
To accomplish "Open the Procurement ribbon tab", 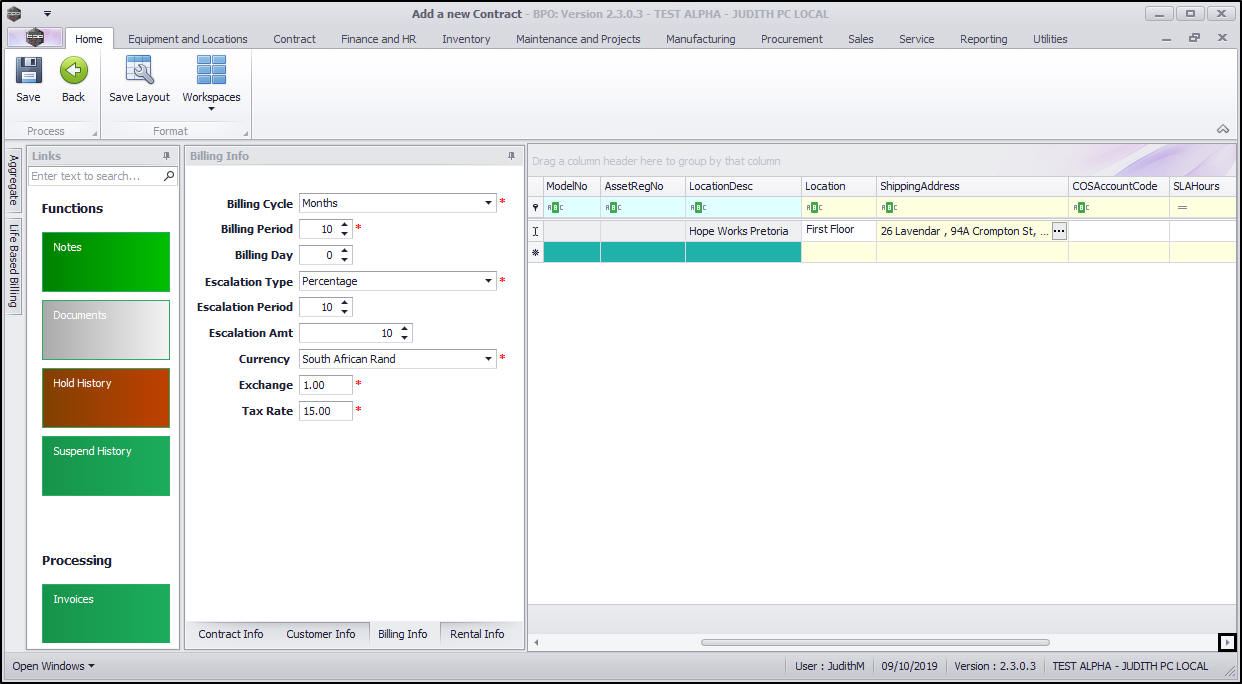I will 791,39.
